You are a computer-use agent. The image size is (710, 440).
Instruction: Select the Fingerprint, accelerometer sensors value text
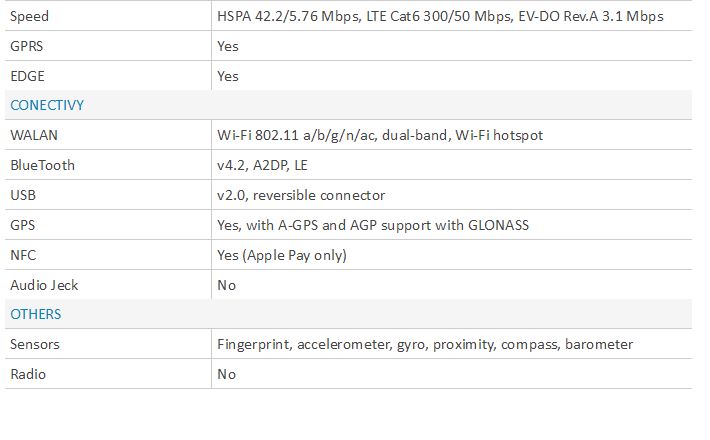pyautogui.click(x=425, y=344)
